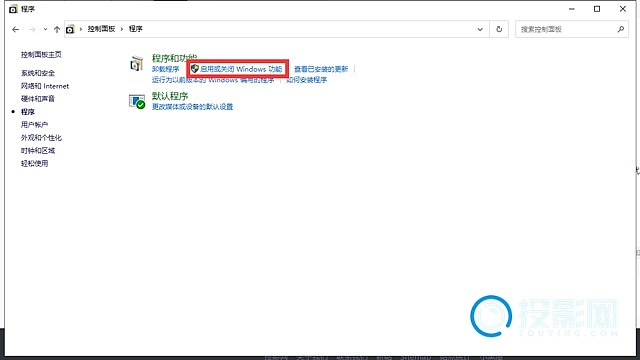640x360 pixels.
Task: Select 程序 in the breadcrumb path
Action: pyautogui.click(x=136, y=29)
